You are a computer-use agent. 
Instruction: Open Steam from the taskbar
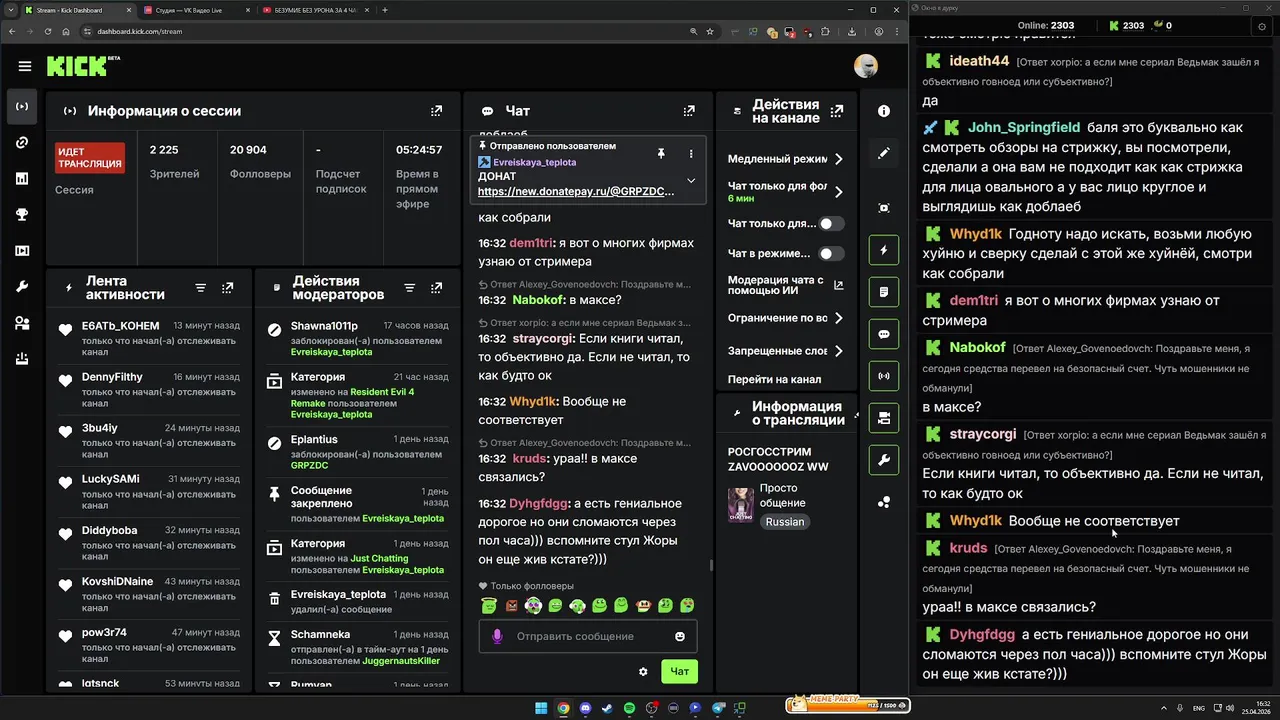coord(607,708)
